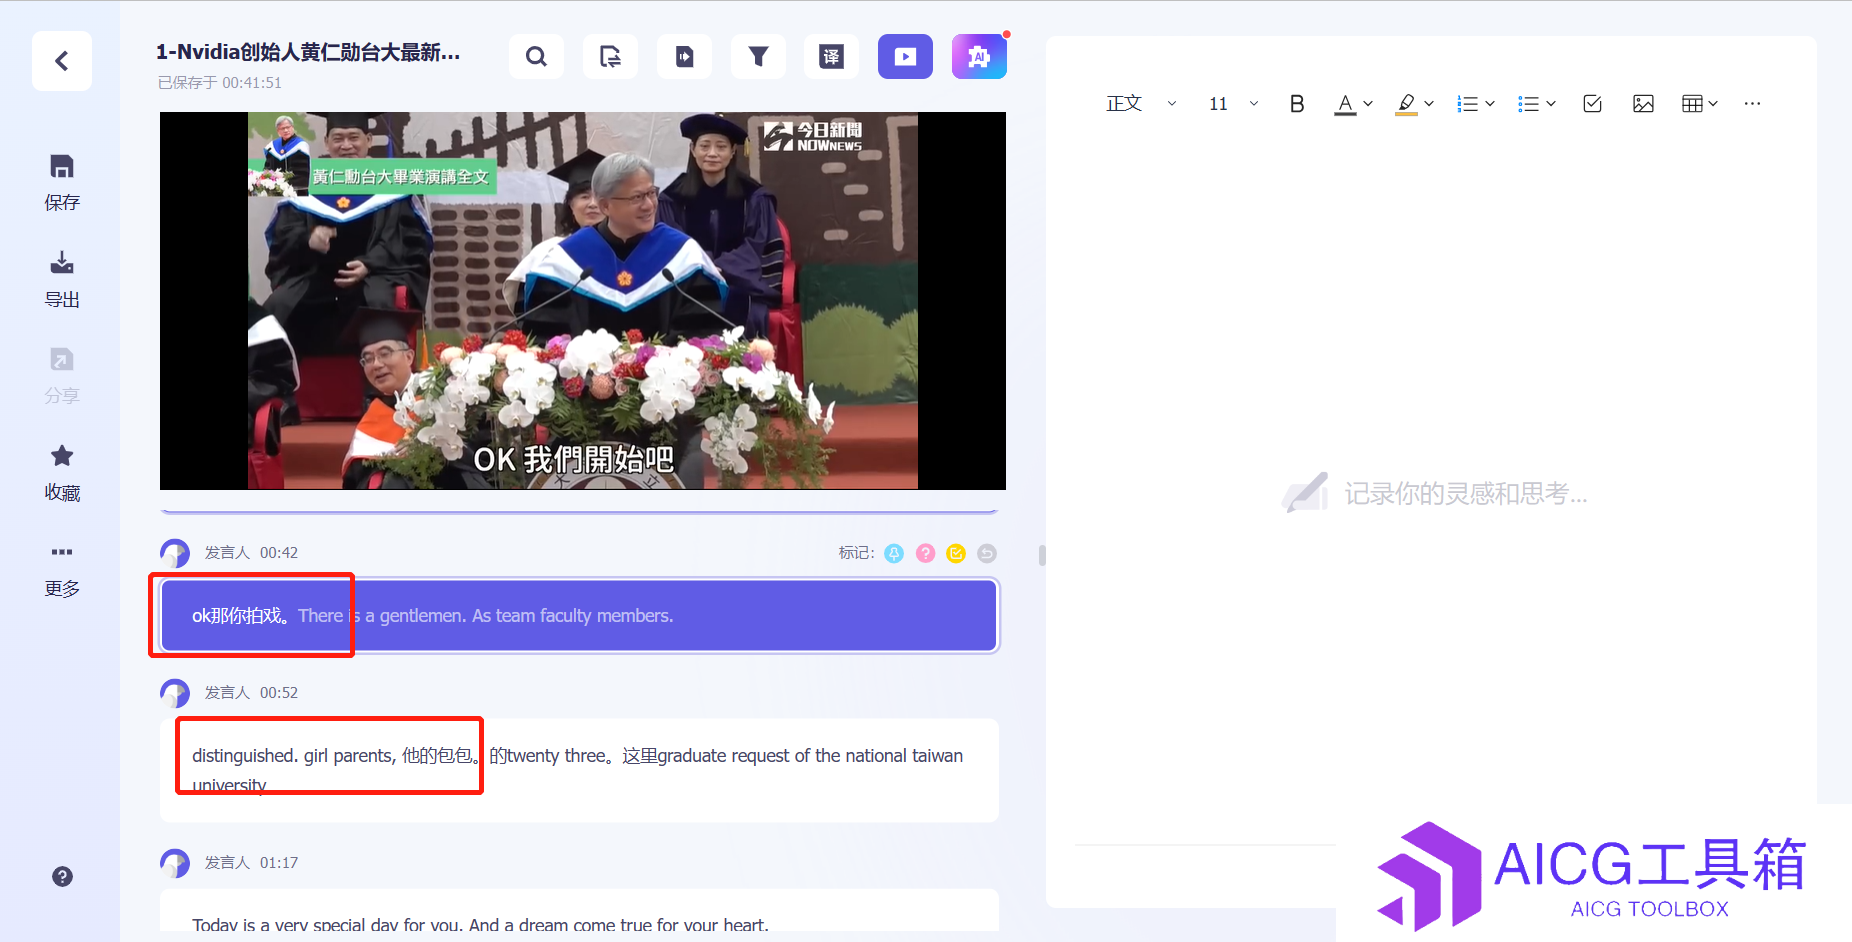Open the help question mark icon
Image resolution: width=1852 pixels, height=942 pixels.
pos(62,877)
